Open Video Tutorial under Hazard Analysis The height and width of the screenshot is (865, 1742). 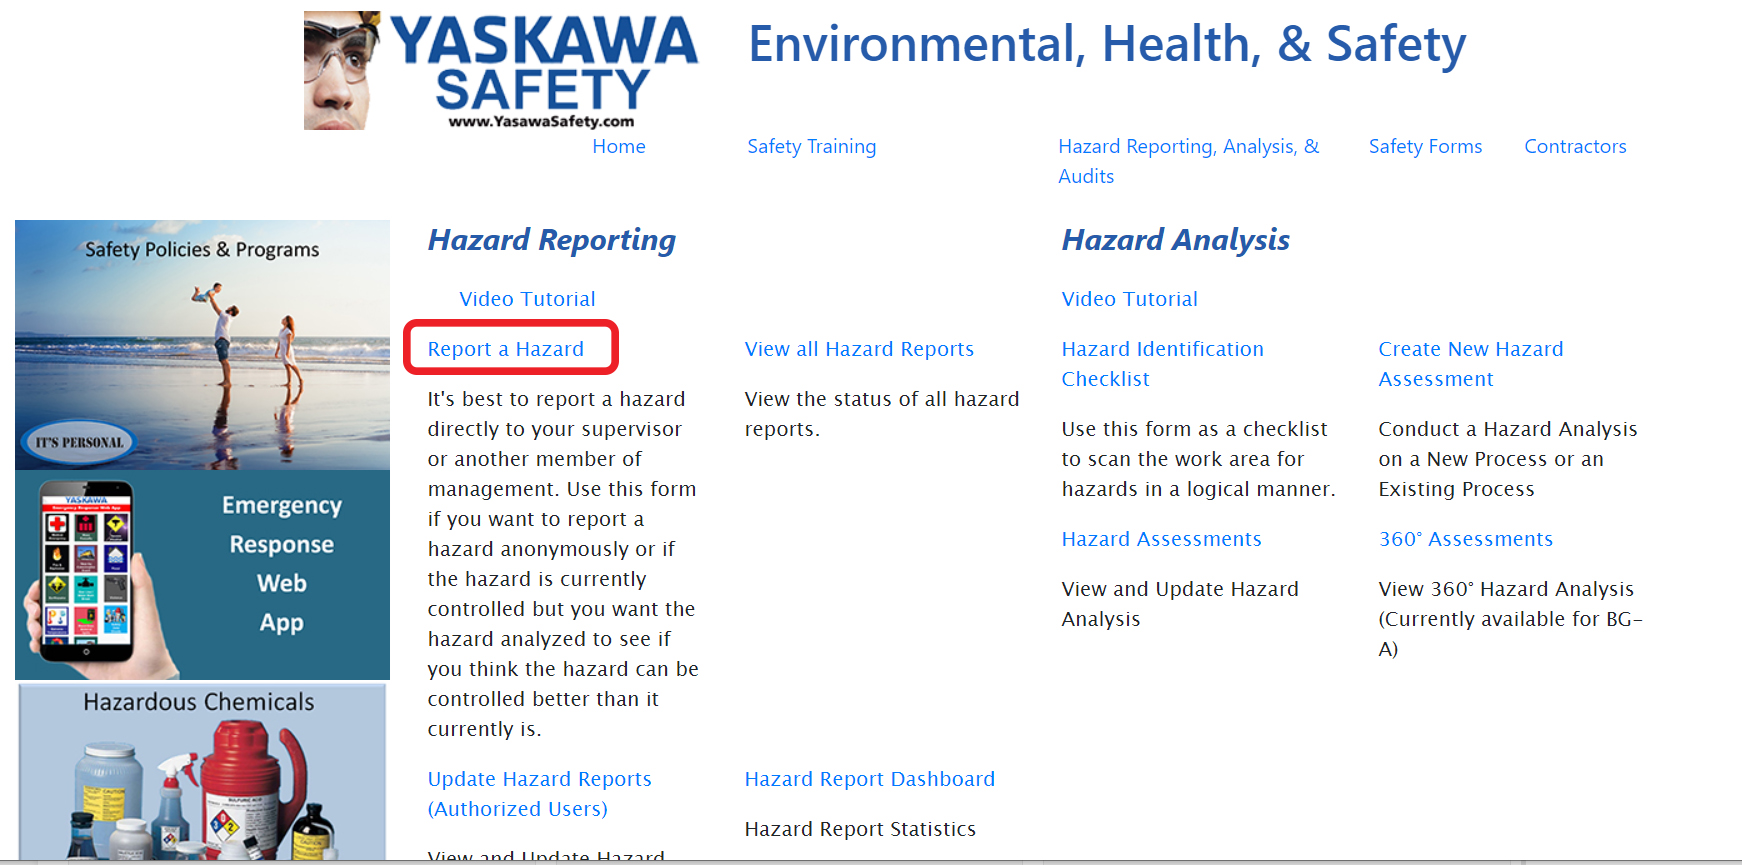1129,299
